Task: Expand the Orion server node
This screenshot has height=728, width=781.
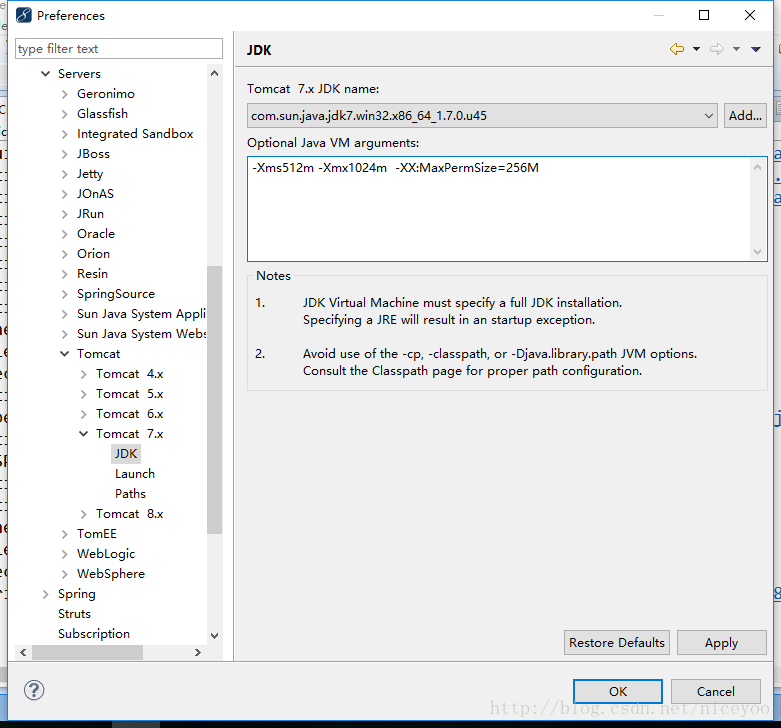Action: coord(64,254)
